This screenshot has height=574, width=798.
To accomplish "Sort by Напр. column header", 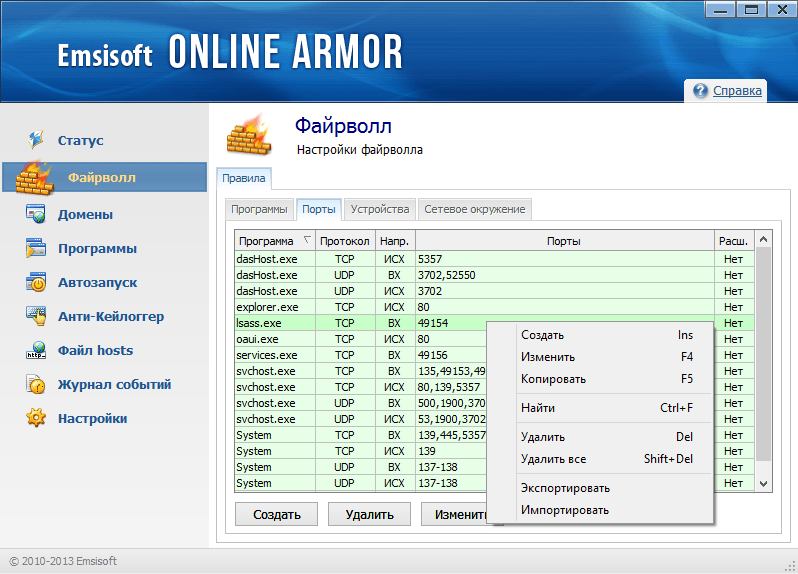I will click(x=394, y=241).
